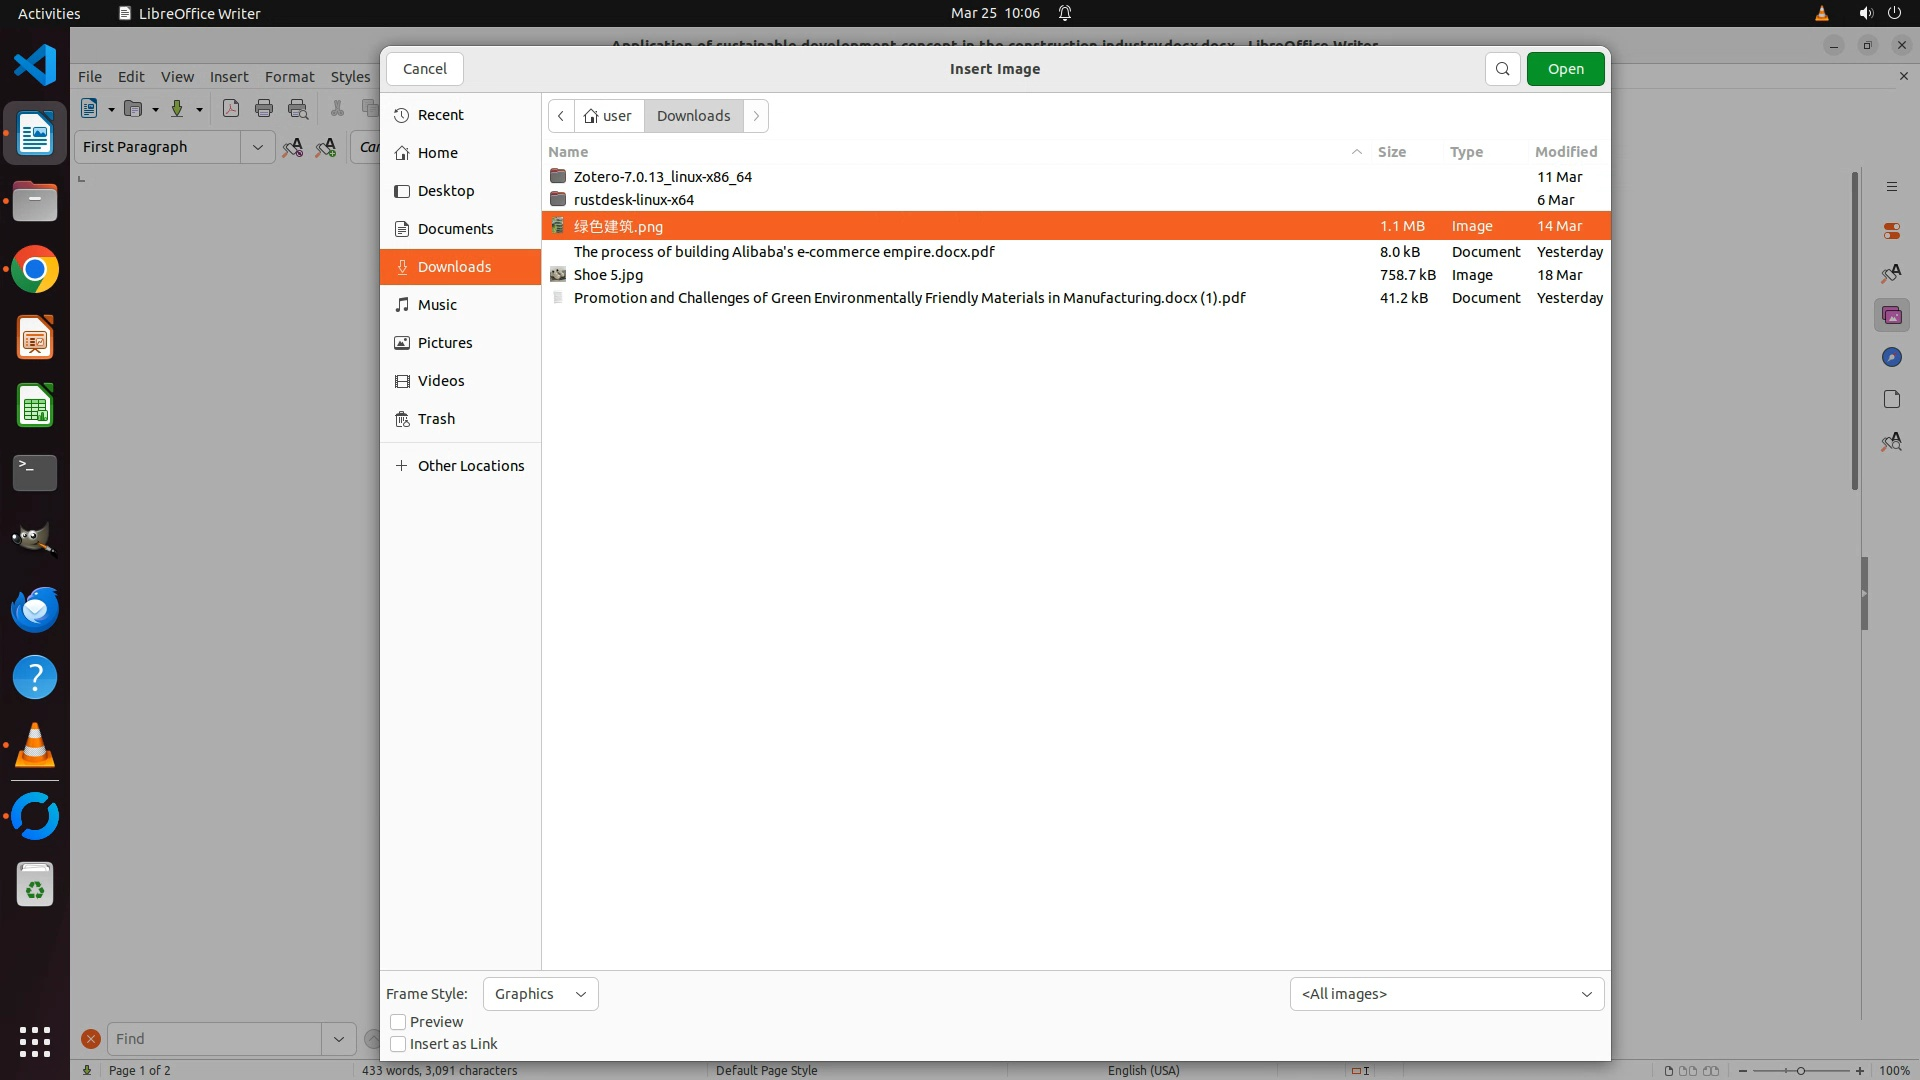Open the Gallery panel in sidebar

pos(1891,316)
